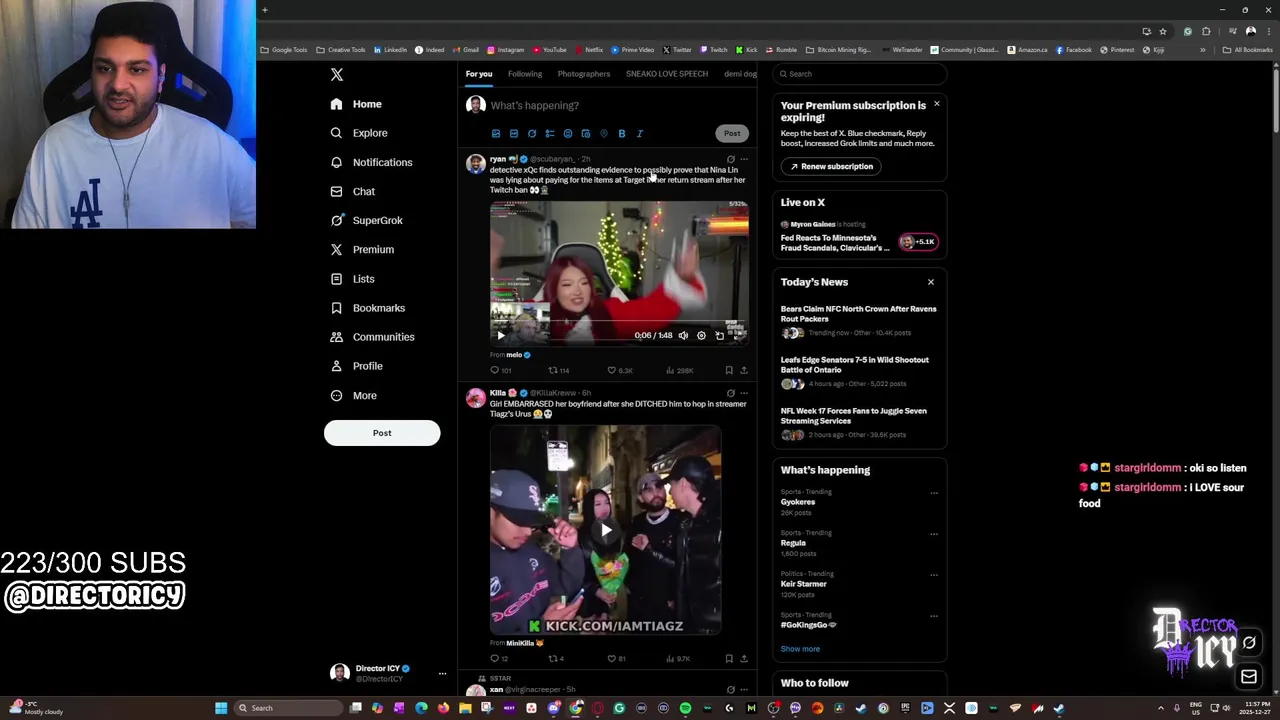Toggle bold text in composer
The height and width of the screenshot is (720, 1280).
pyautogui.click(x=622, y=133)
